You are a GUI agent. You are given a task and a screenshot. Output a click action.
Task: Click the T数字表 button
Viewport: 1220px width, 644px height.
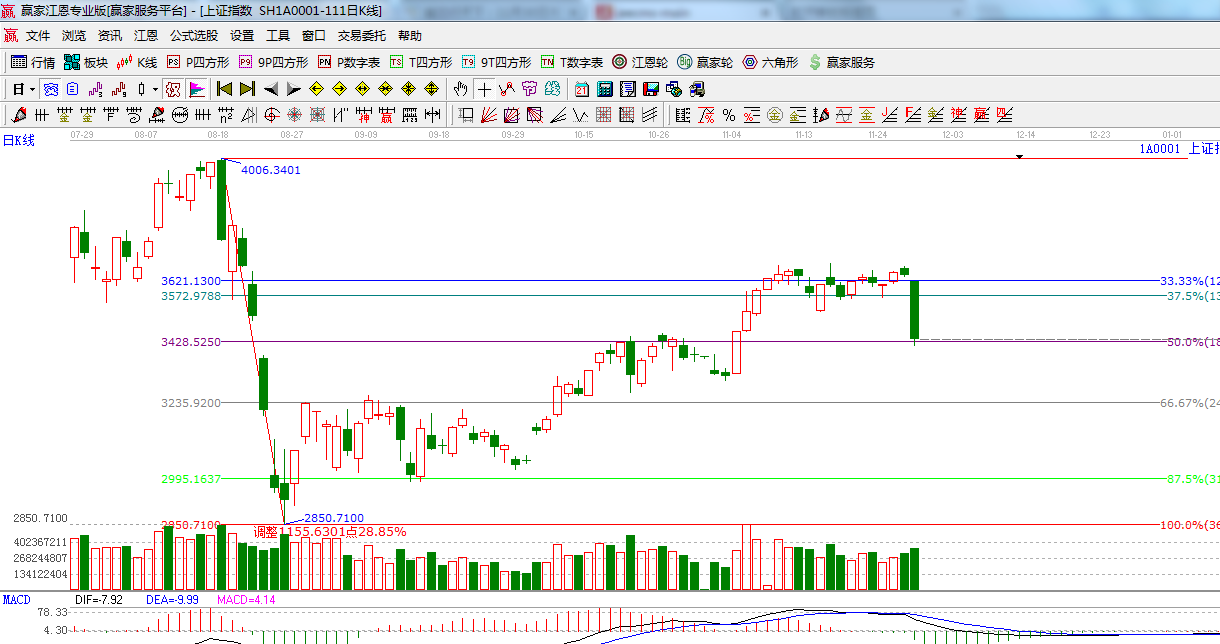coord(572,62)
